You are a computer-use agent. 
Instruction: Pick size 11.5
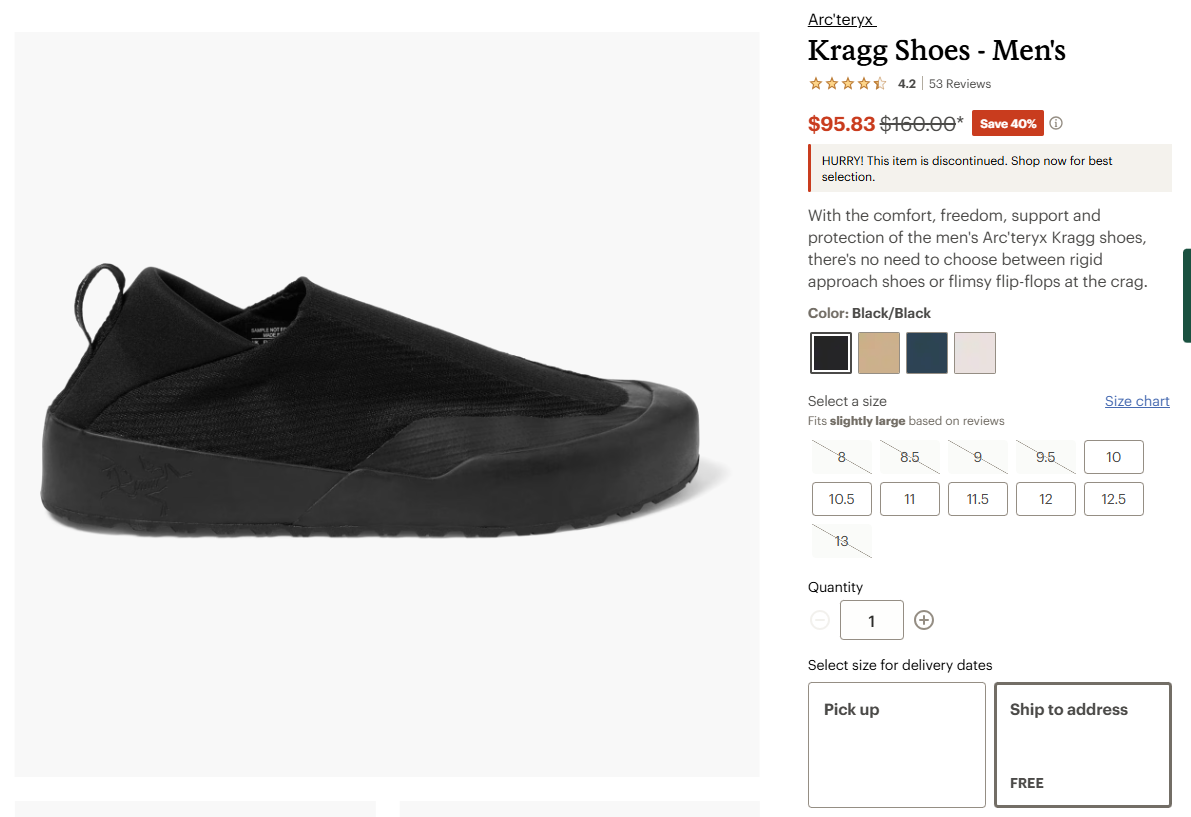click(977, 499)
